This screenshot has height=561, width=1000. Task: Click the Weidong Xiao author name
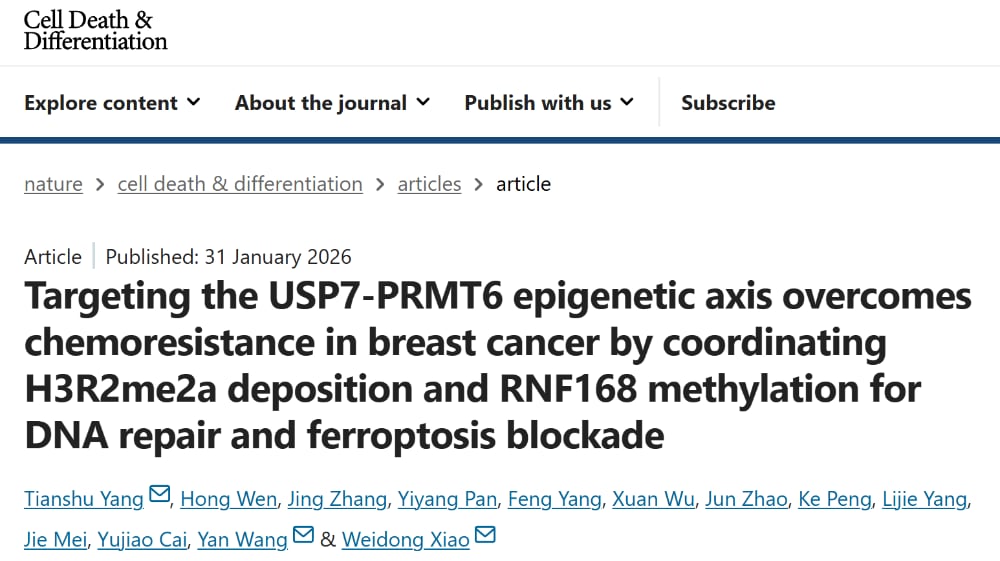click(405, 540)
